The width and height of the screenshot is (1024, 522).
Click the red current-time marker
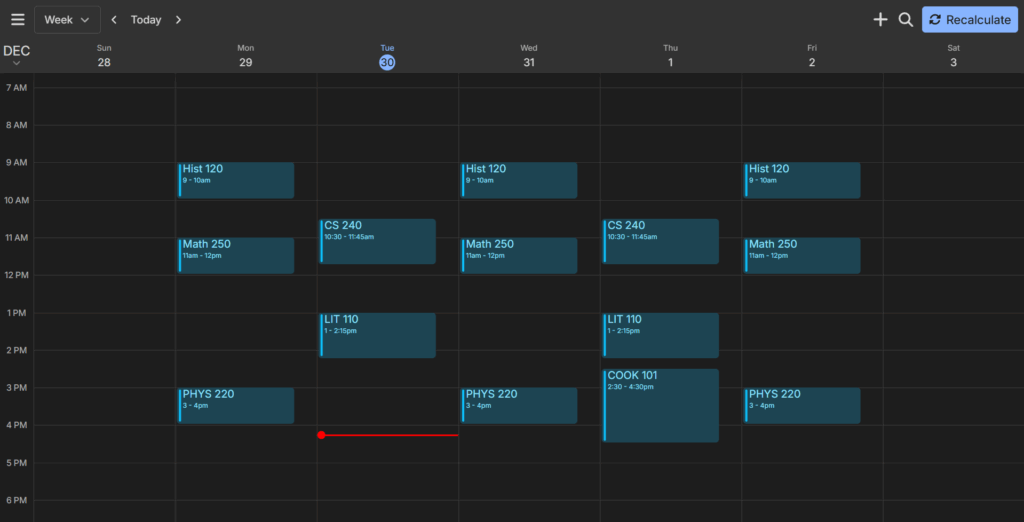pos(321,435)
